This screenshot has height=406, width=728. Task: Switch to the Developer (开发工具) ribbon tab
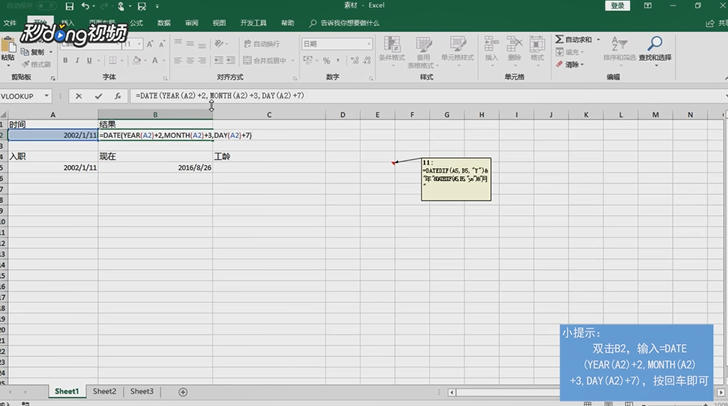[254, 23]
